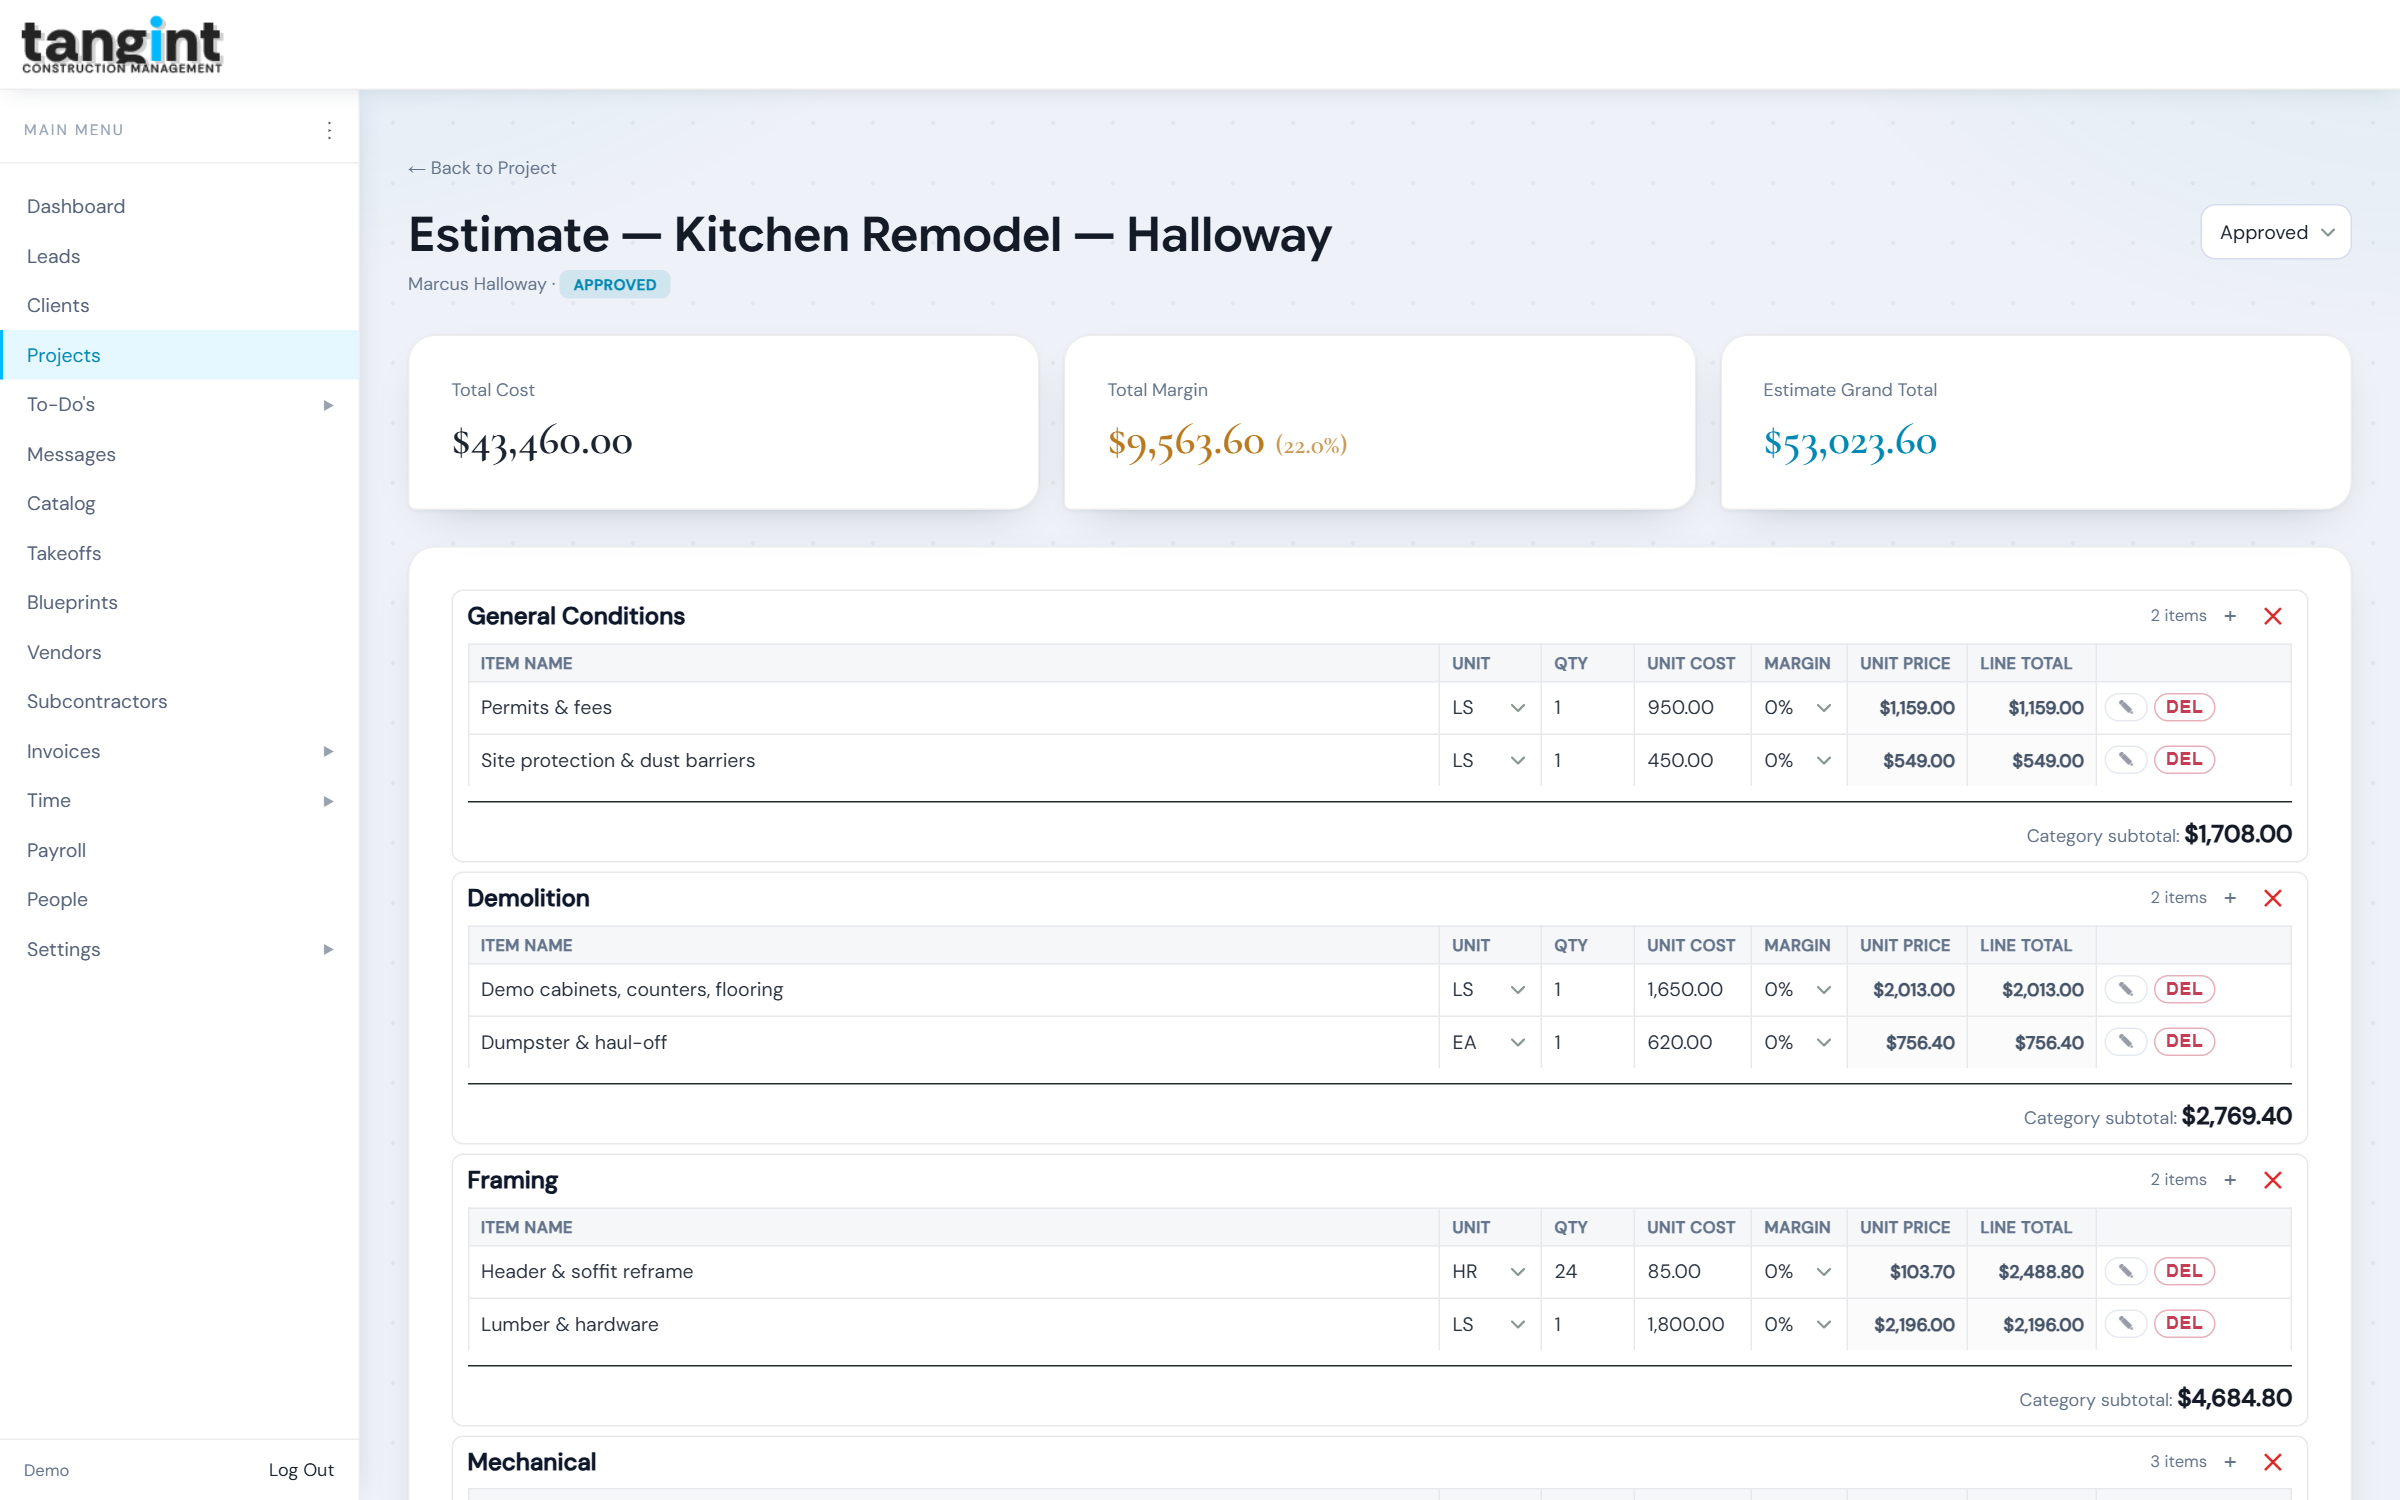
Task: Open unit dropdown for Site protection row
Action: (x=1489, y=760)
